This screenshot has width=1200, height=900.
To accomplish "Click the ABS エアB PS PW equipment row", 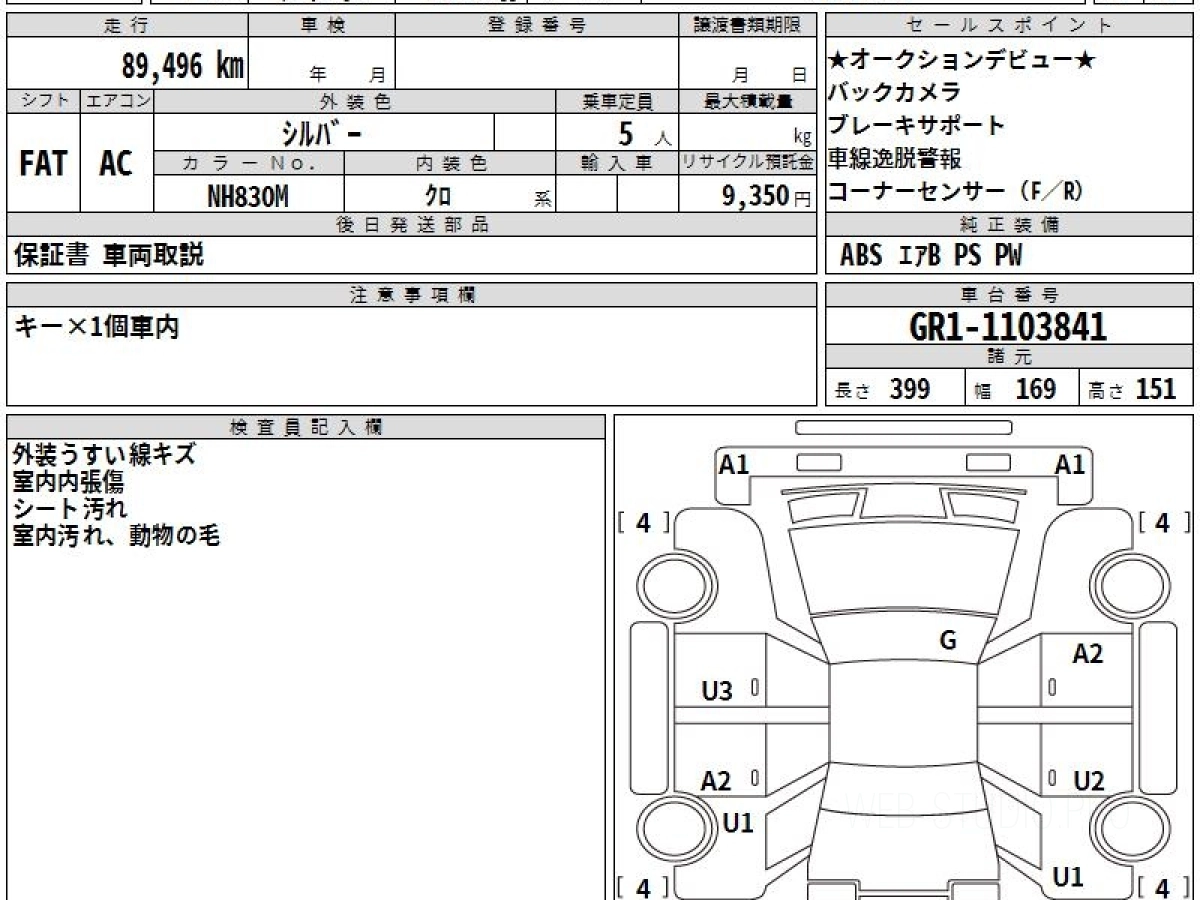I will (x=931, y=256).
